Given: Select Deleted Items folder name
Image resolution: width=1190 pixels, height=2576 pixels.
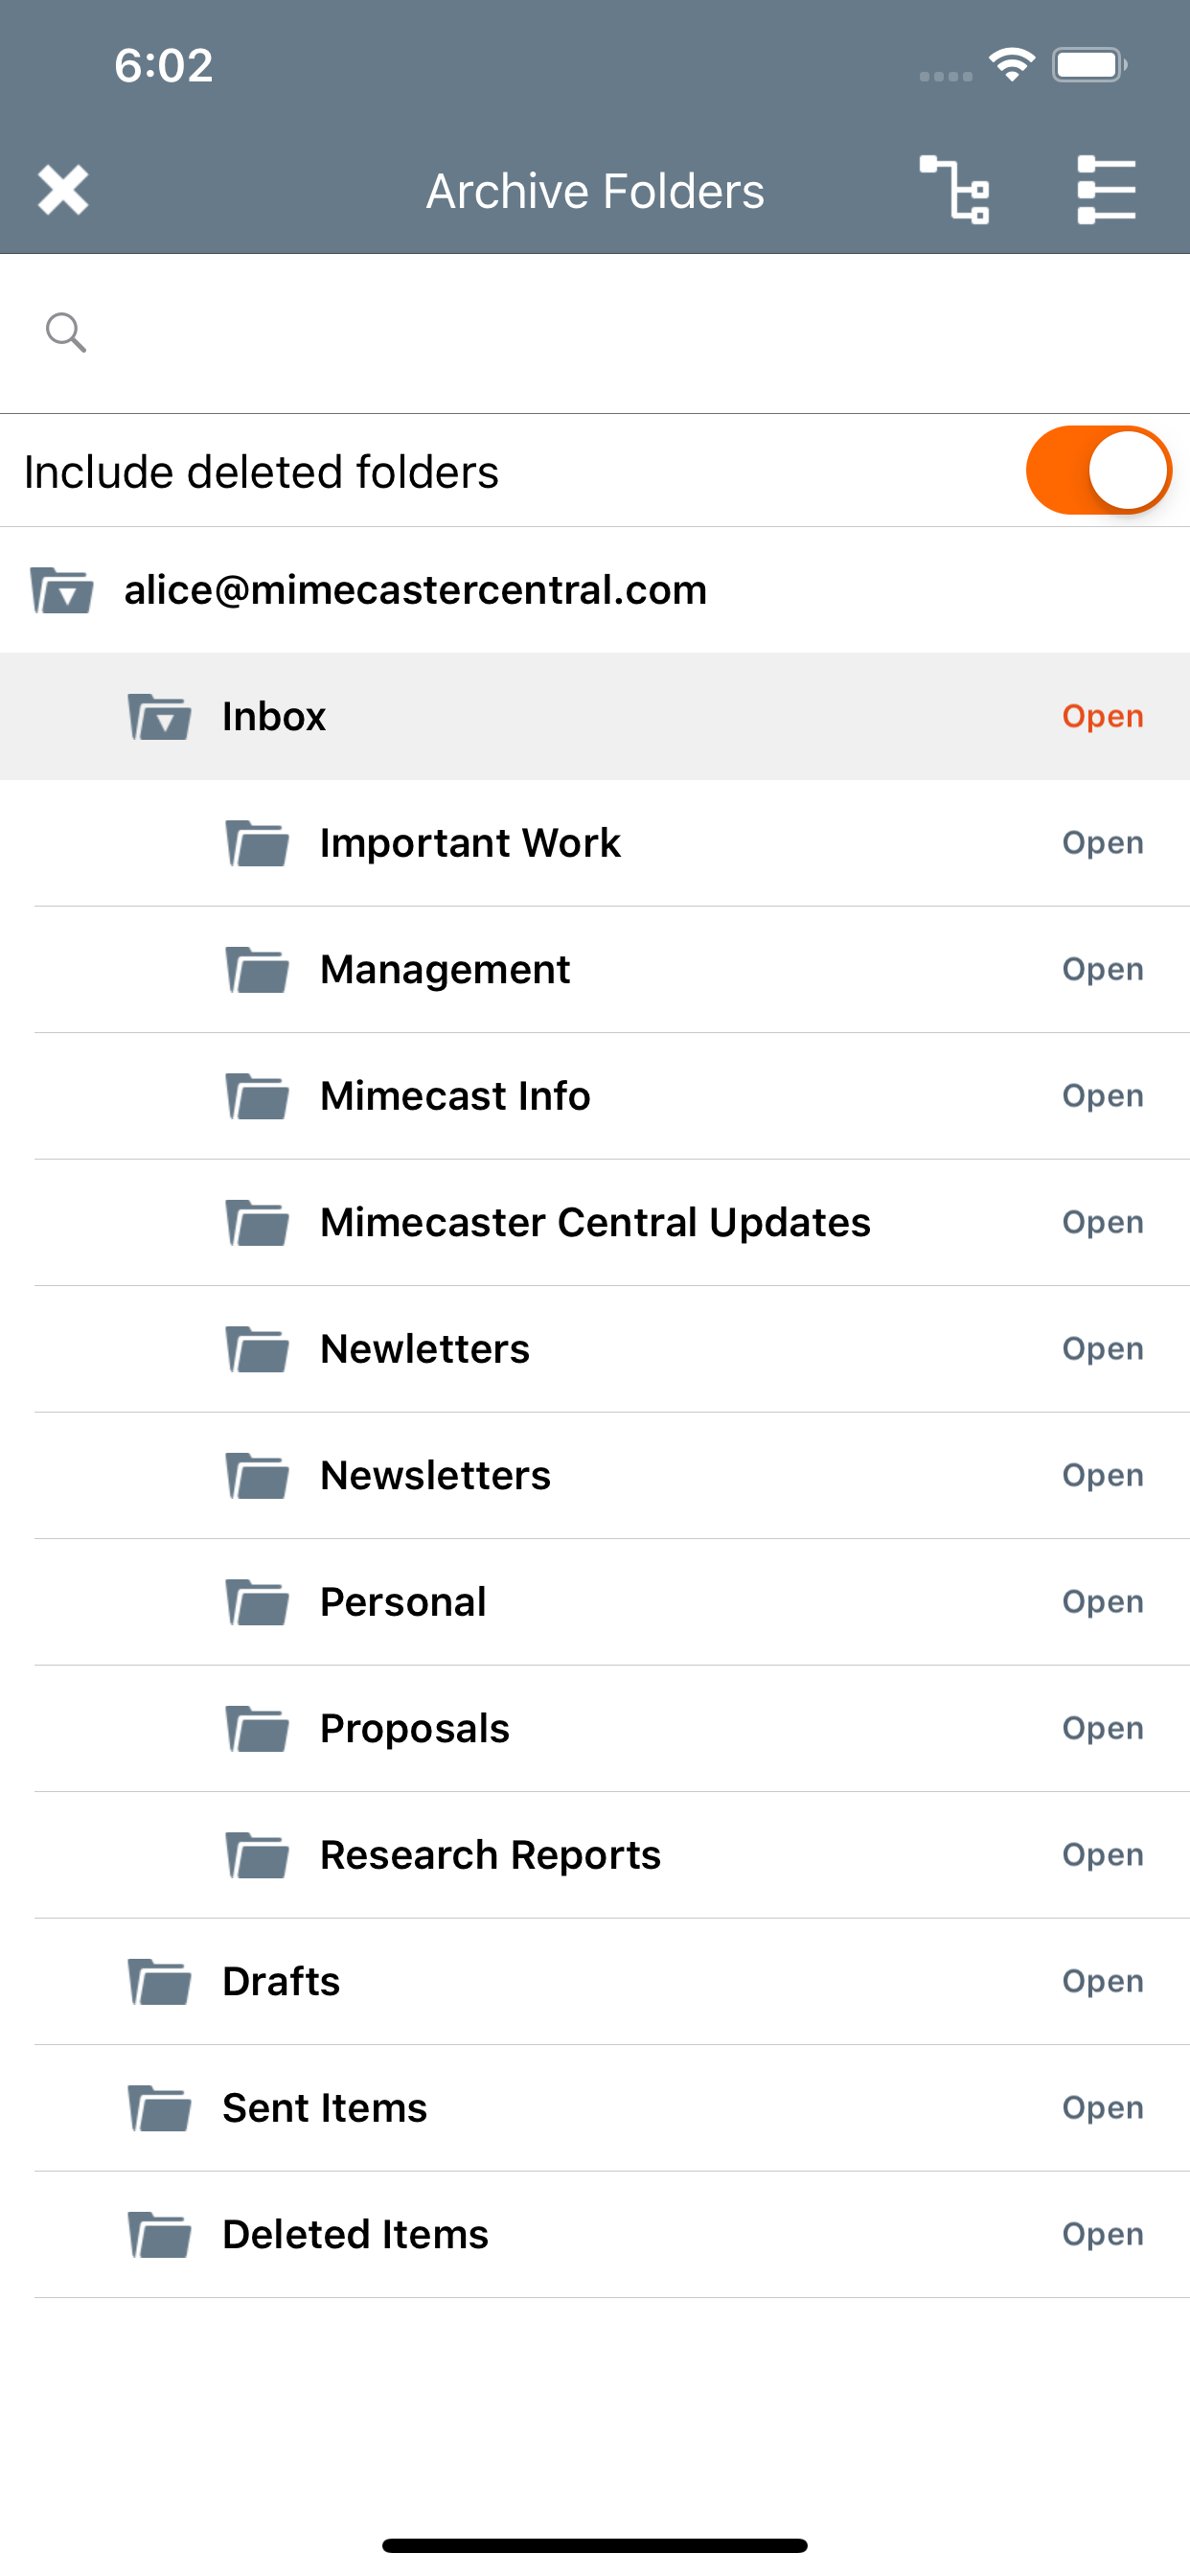Looking at the screenshot, I should 355,2234.
